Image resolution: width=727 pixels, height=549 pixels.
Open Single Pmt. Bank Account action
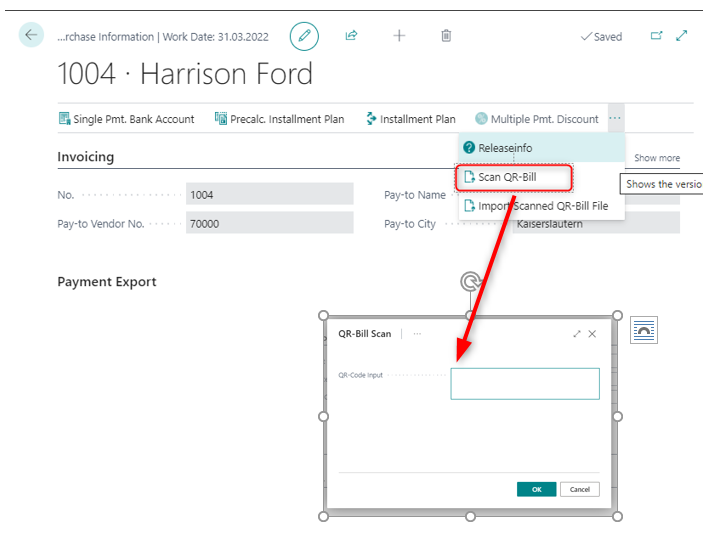(x=126, y=119)
